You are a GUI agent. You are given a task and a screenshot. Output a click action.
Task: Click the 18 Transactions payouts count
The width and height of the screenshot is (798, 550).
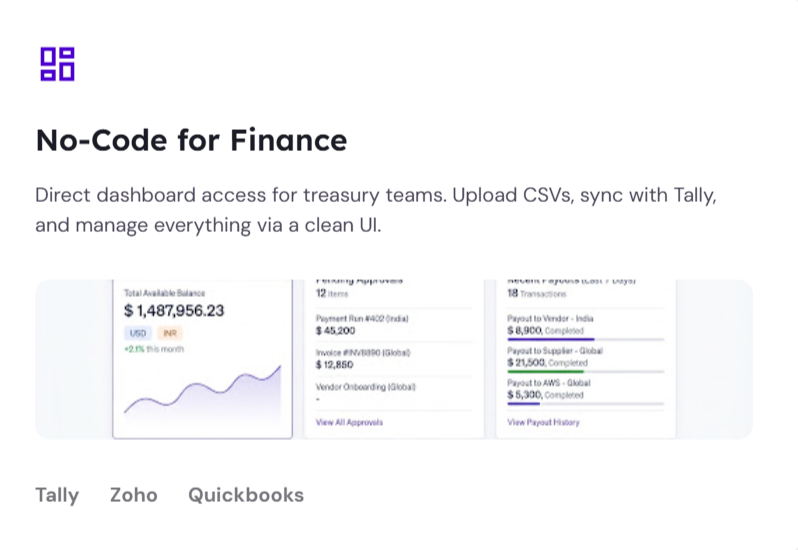pyautogui.click(x=536, y=294)
